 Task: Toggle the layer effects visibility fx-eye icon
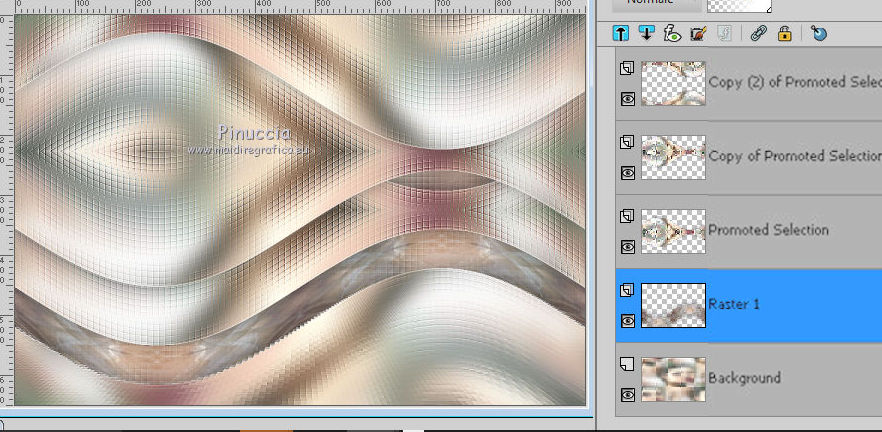coord(672,34)
